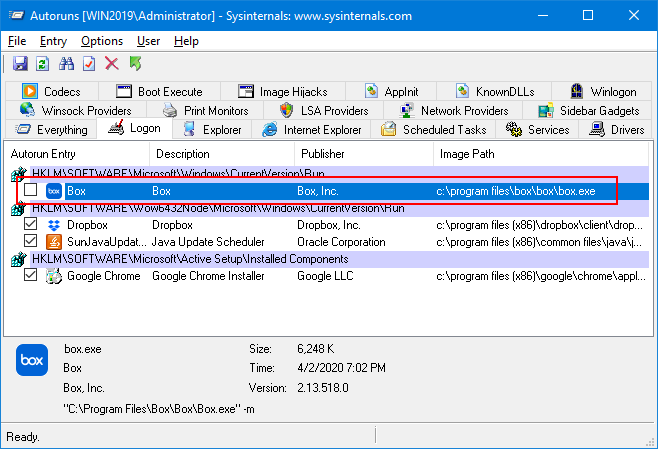Screen dimensions: 658x449
Task: Click the Find binoculars toolbar icon
Action: (66, 64)
